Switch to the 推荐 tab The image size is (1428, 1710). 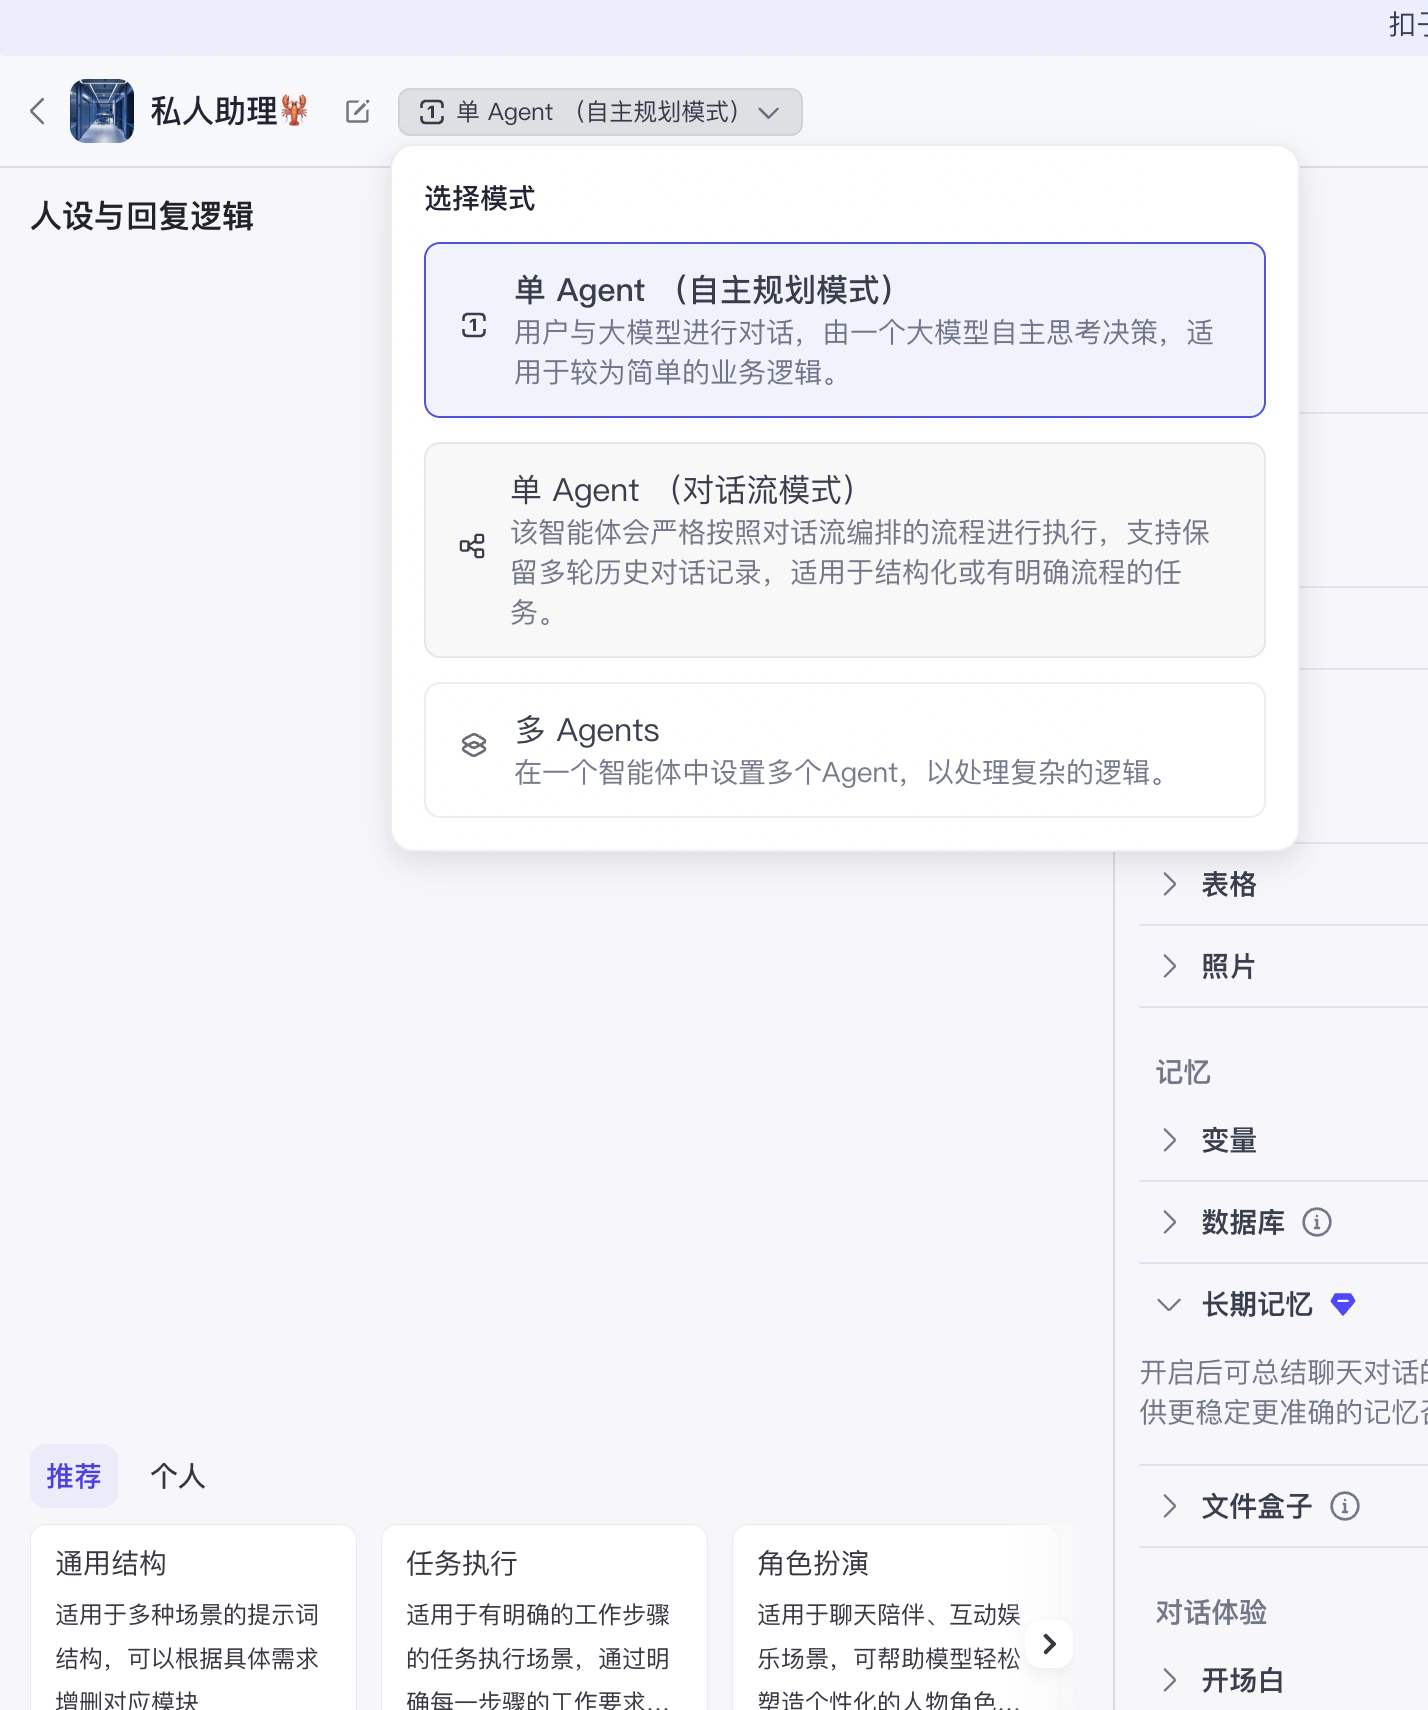click(74, 1476)
